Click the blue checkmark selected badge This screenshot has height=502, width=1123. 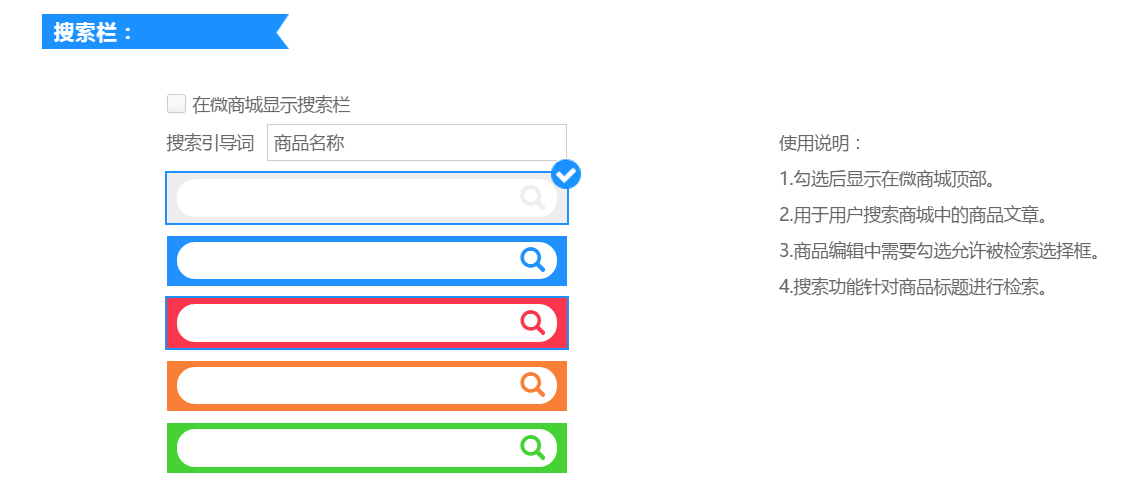pyautogui.click(x=566, y=174)
